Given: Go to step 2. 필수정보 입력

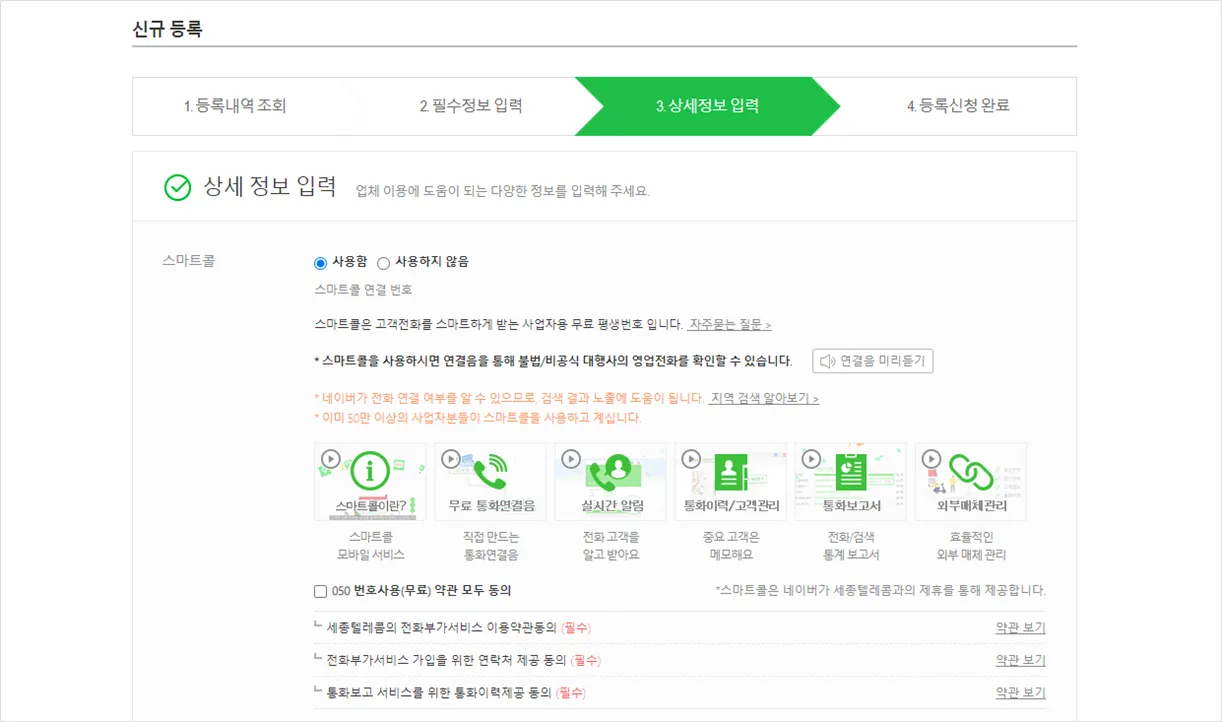Looking at the screenshot, I should click(471, 106).
